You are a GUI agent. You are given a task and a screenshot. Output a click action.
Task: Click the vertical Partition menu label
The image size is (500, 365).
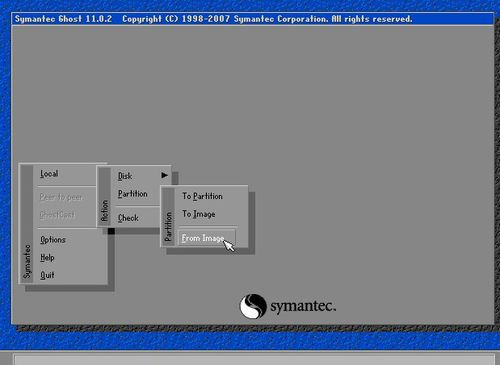pos(168,227)
